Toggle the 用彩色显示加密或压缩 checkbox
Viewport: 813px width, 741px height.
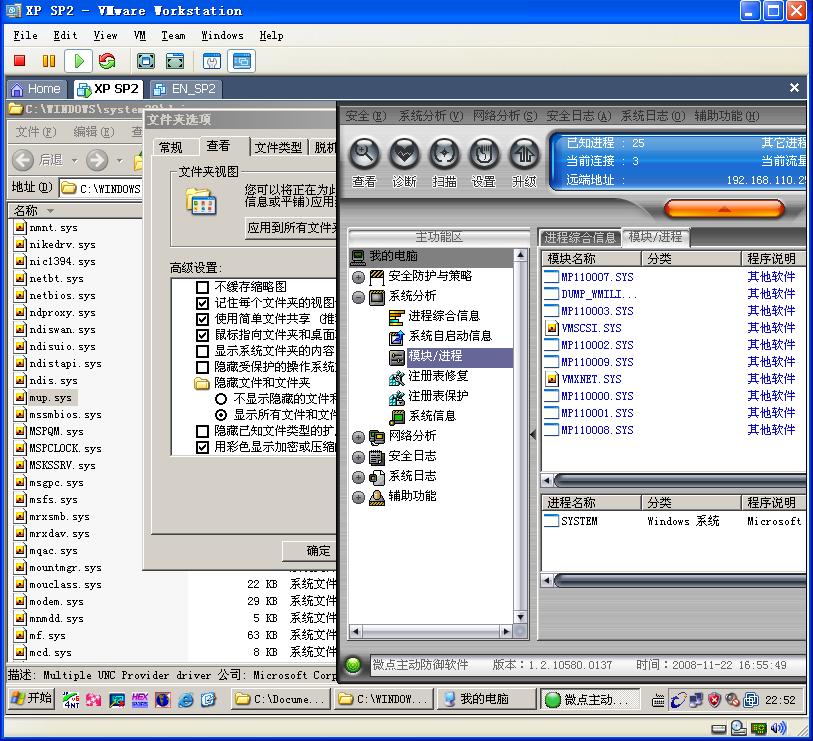point(203,448)
